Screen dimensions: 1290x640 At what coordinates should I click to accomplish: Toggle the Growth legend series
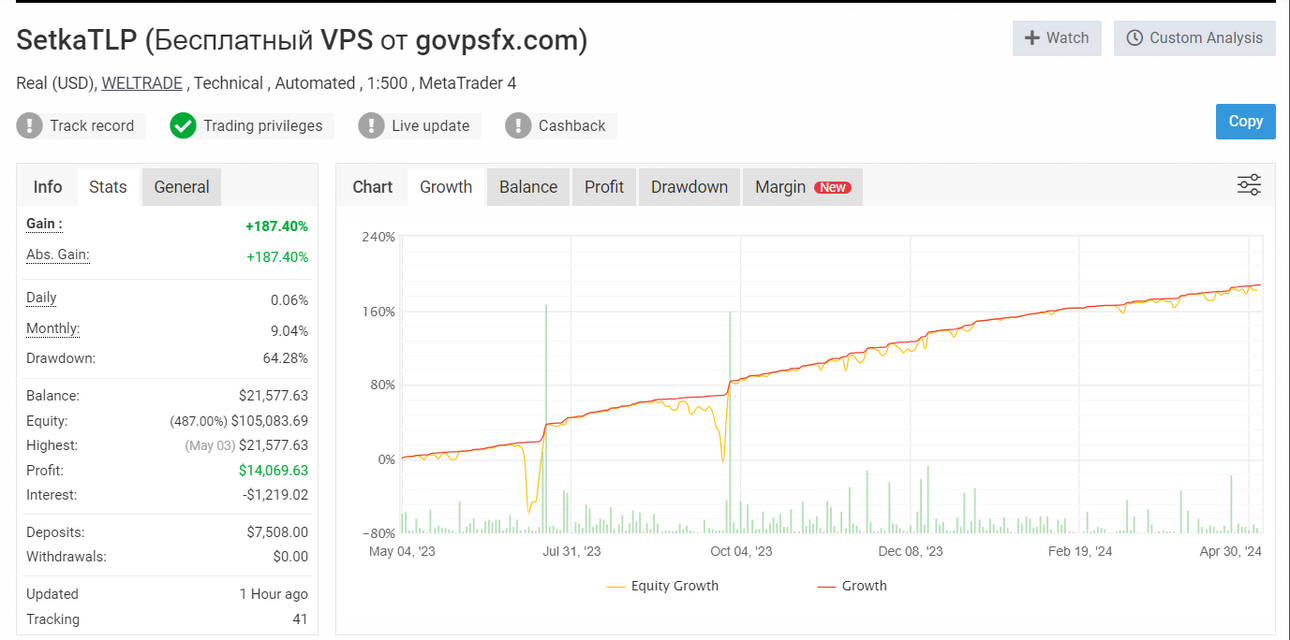[x=852, y=586]
